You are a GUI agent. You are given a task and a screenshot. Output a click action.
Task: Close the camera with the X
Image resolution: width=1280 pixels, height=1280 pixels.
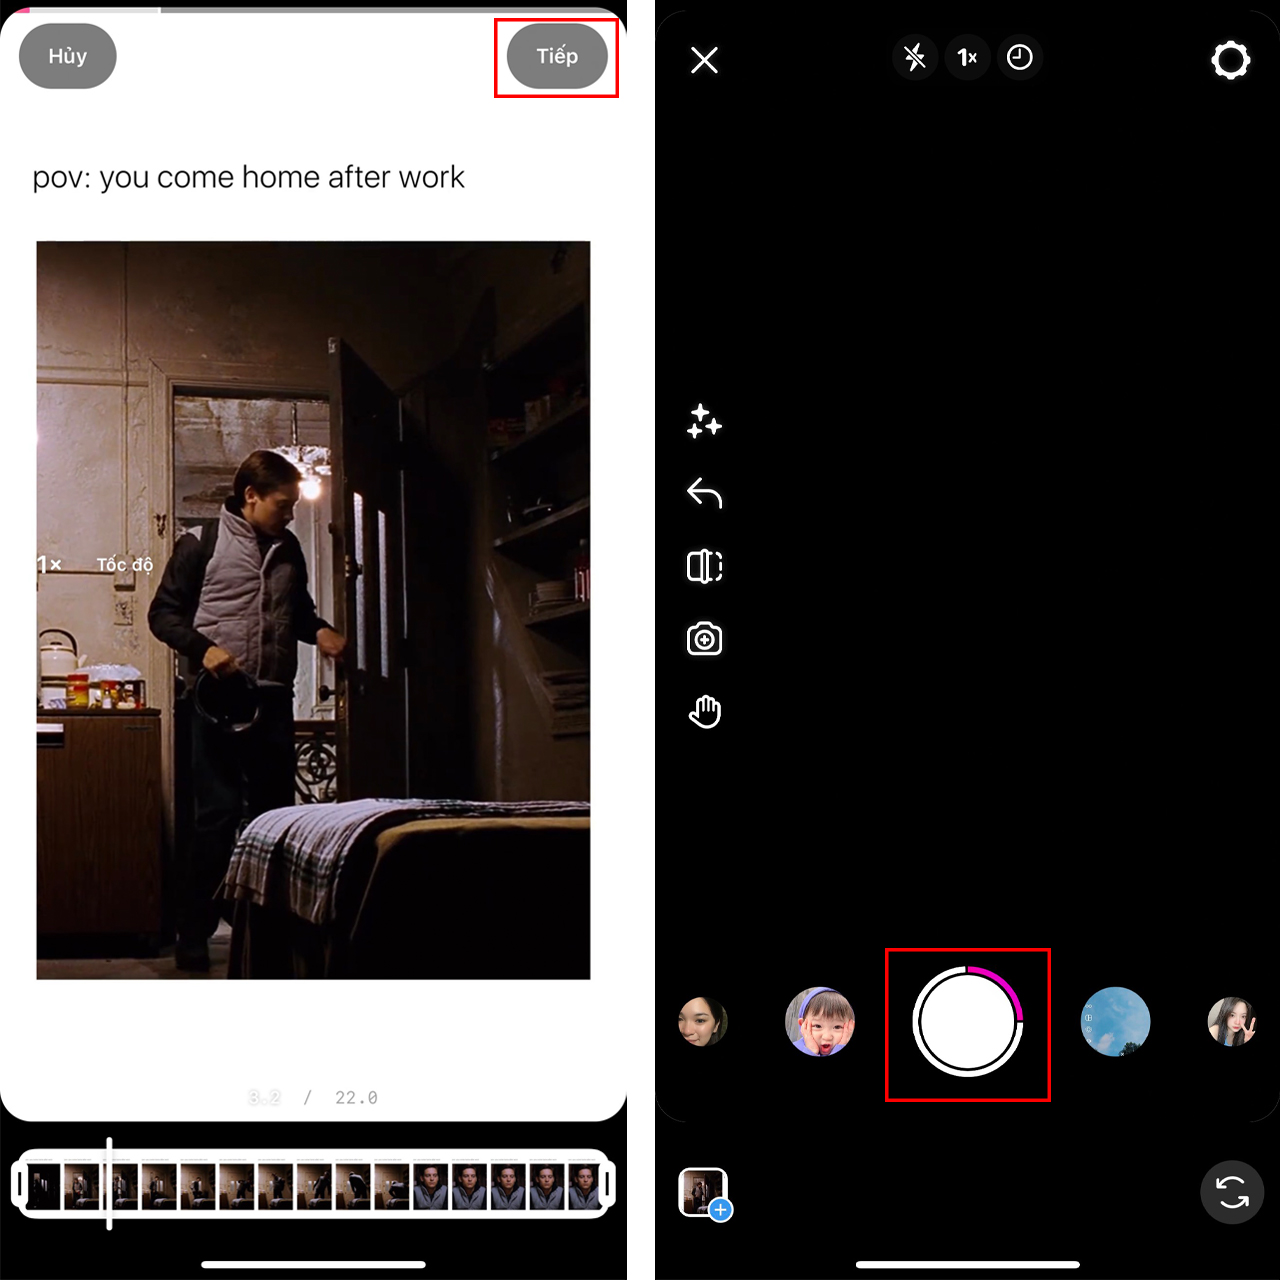coord(704,60)
